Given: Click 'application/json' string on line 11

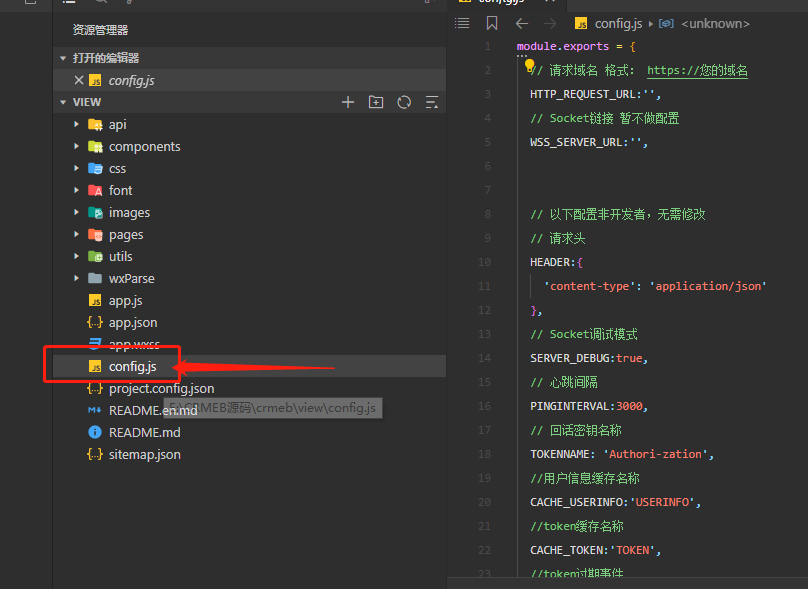Looking at the screenshot, I should click(x=708, y=286).
